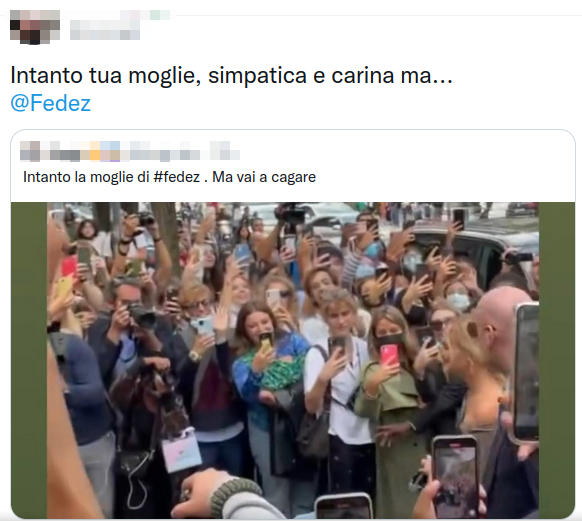Open the #fedez hashtag in quoted tweet

(177, 177)
